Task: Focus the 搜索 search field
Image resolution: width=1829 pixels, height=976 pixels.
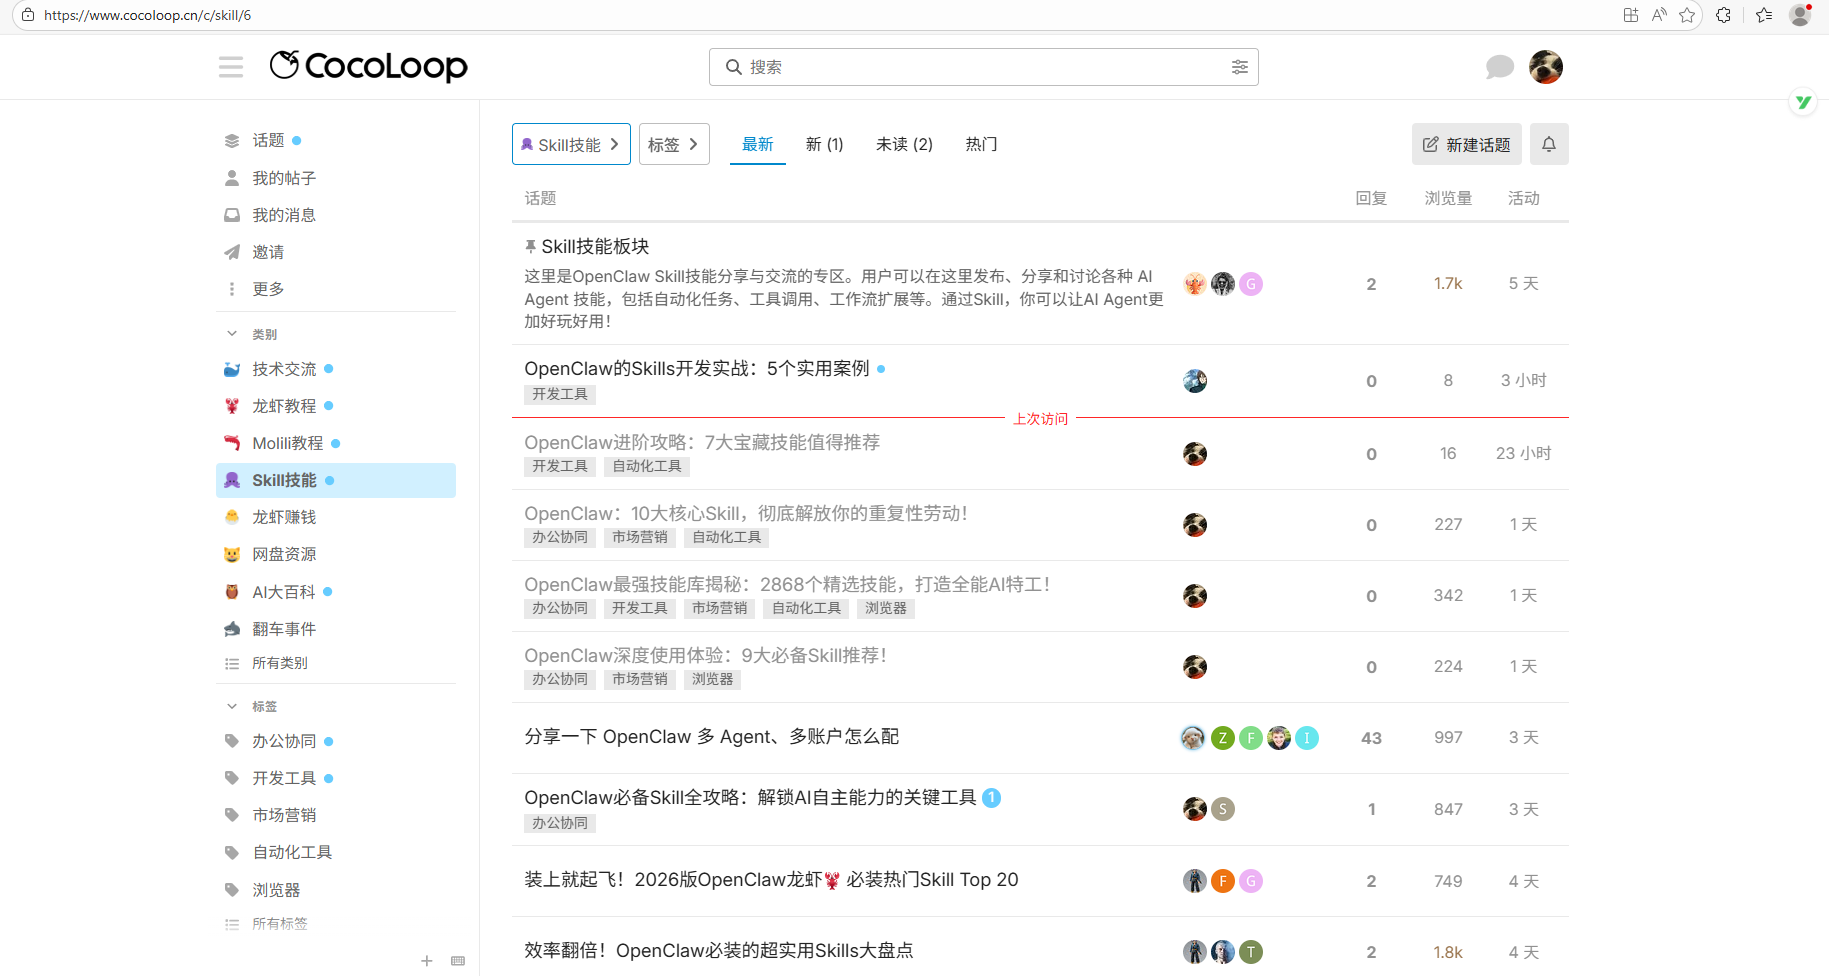Action: point(983,67)
